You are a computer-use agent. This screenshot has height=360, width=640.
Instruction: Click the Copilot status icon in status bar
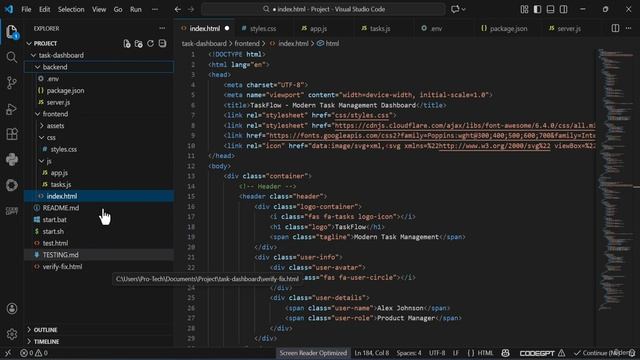click(x=505, y=353)
